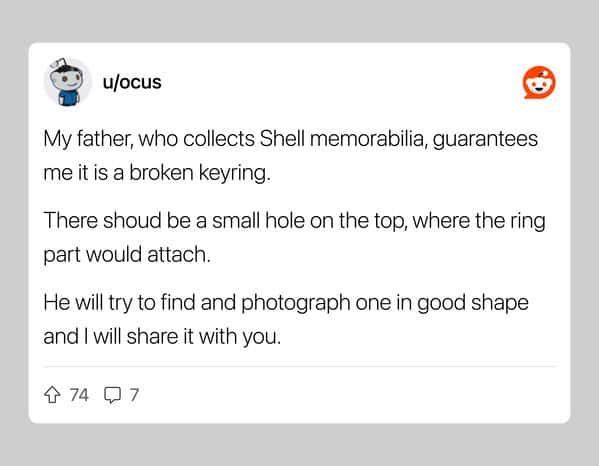Click the upvote arrow icon
The width and height of the screenshot is (599, 466).
pyautogui.click(x=52, y=395)
